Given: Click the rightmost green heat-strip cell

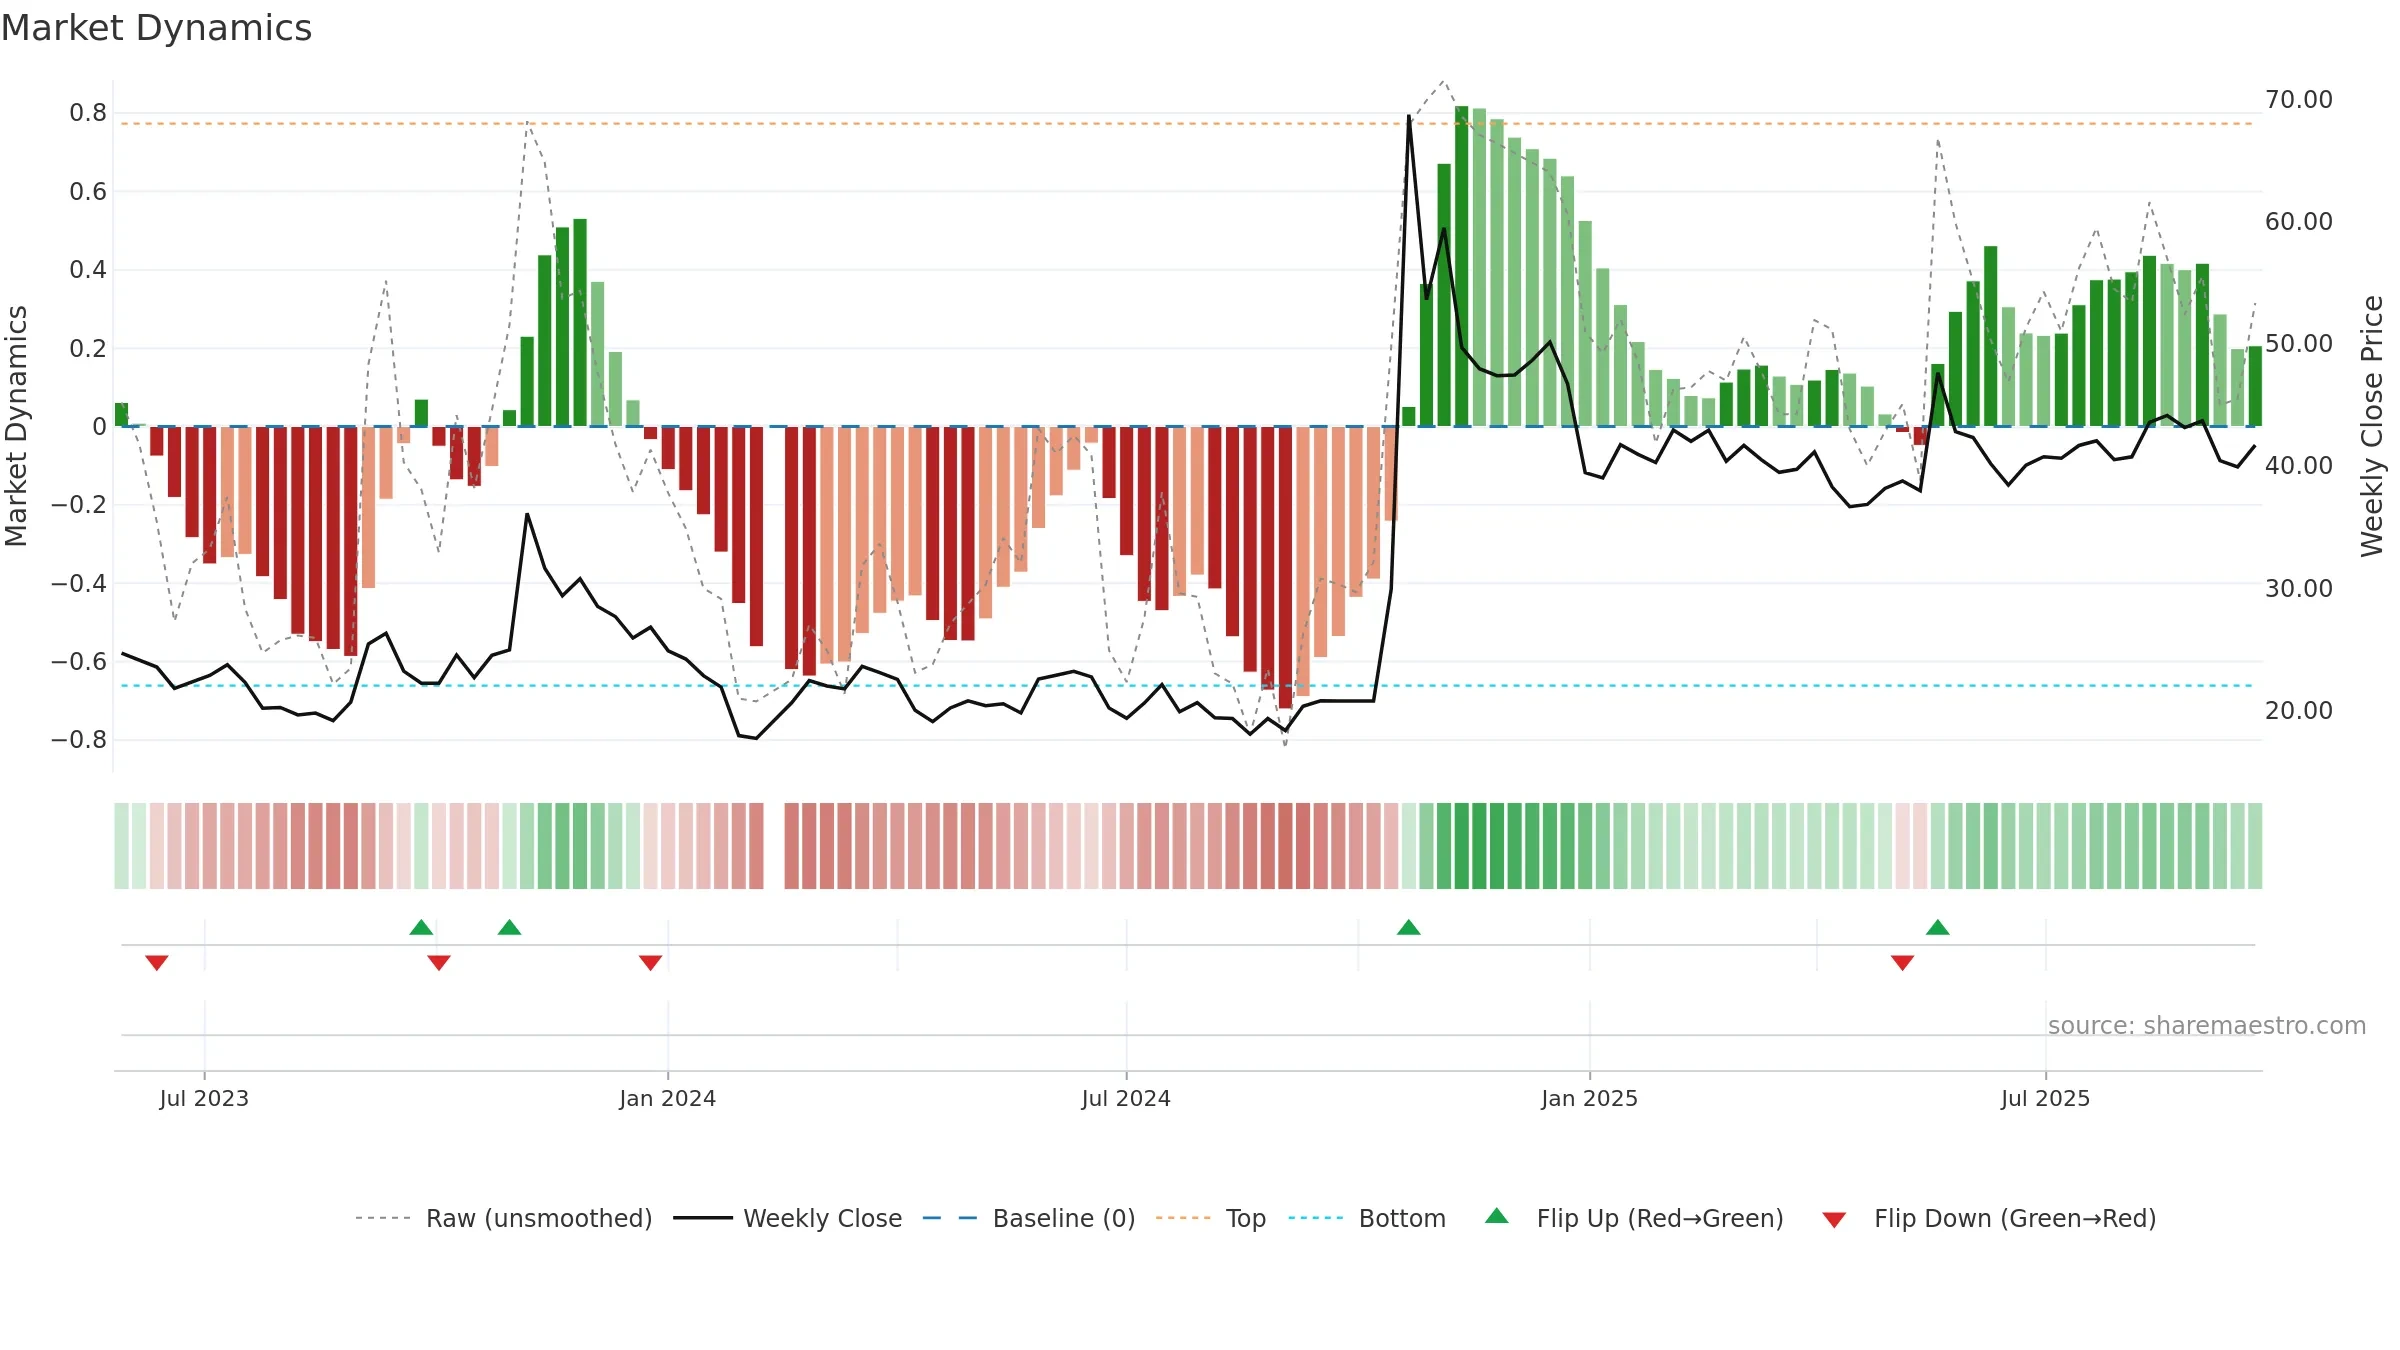Looking at the screenshot, I should [2255, 846].
